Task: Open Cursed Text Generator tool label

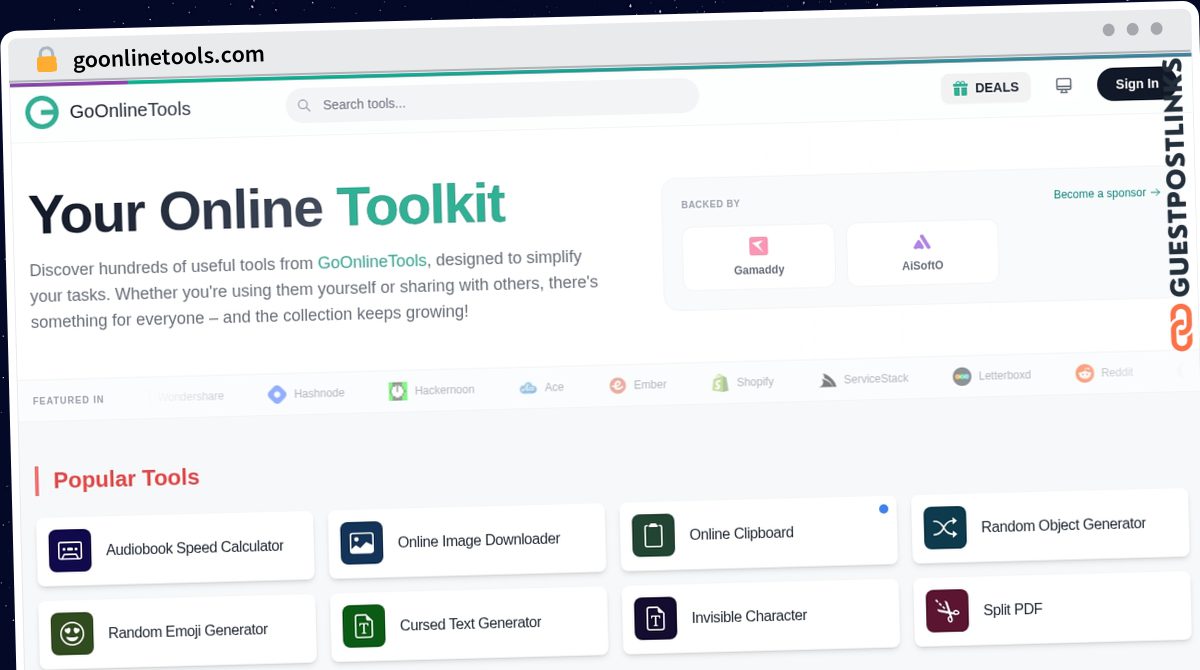Action: (471, 623)
